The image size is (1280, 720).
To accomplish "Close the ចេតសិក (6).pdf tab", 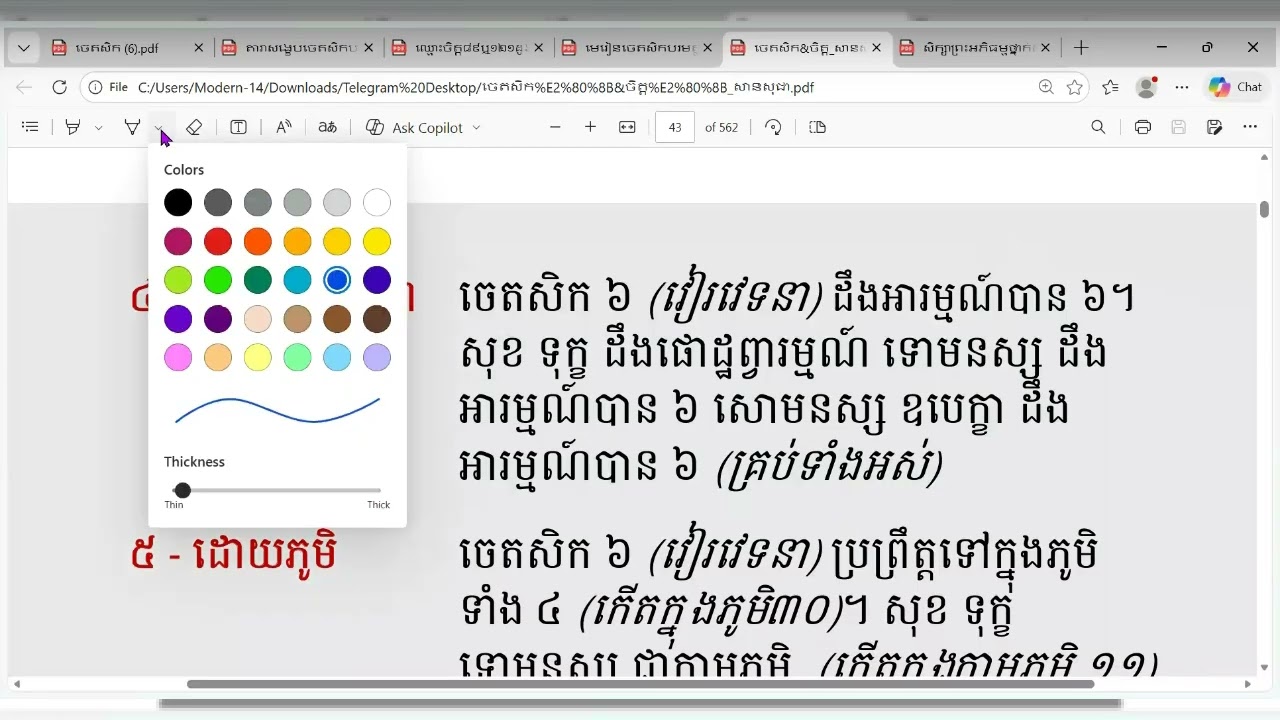I will tap(198, 47).
